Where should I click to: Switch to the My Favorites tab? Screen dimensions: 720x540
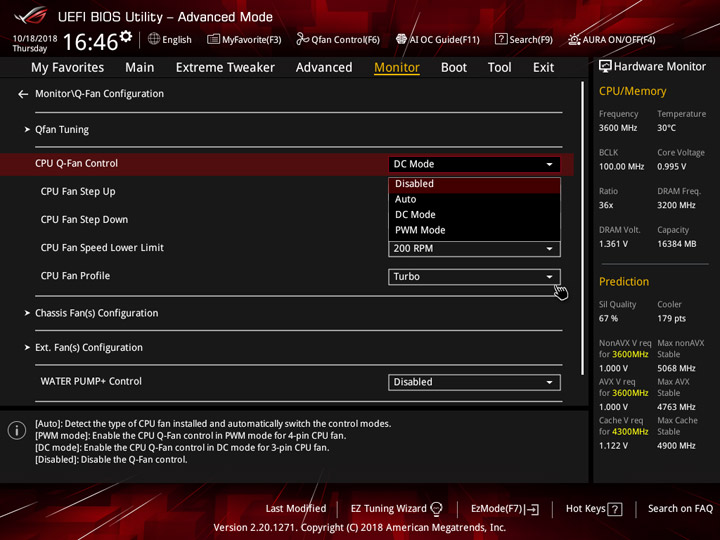[68, 68]
